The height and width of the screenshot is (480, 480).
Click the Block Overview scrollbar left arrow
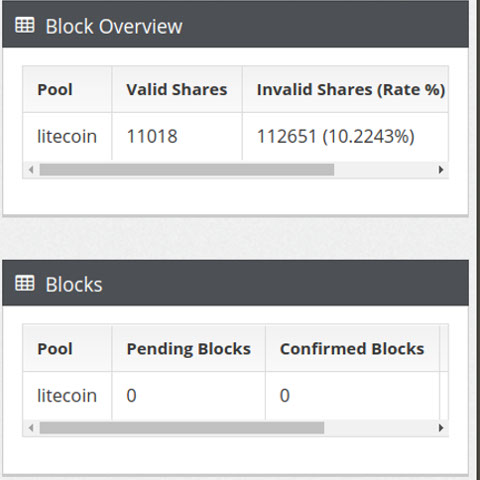pos(31,170)
